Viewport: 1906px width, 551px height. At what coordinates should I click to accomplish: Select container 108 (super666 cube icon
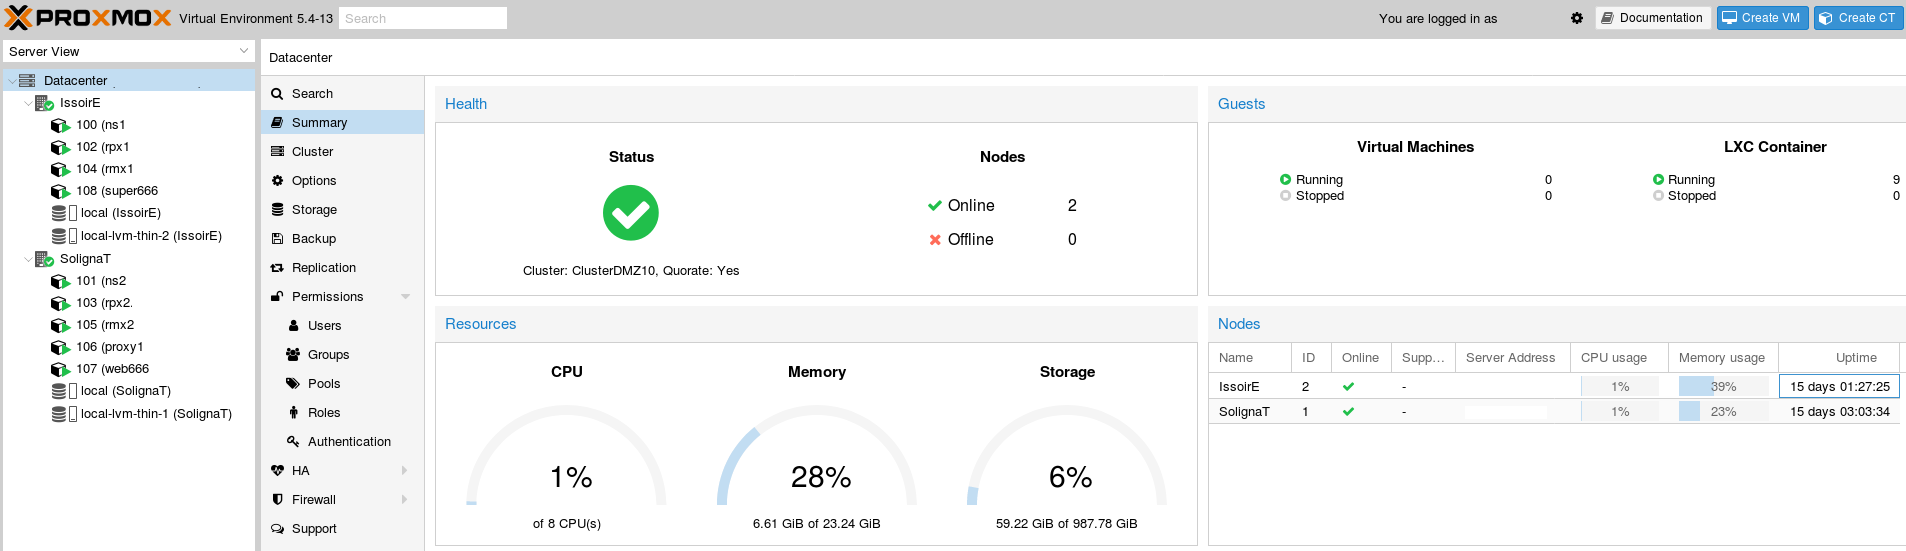tap(60, 191)
